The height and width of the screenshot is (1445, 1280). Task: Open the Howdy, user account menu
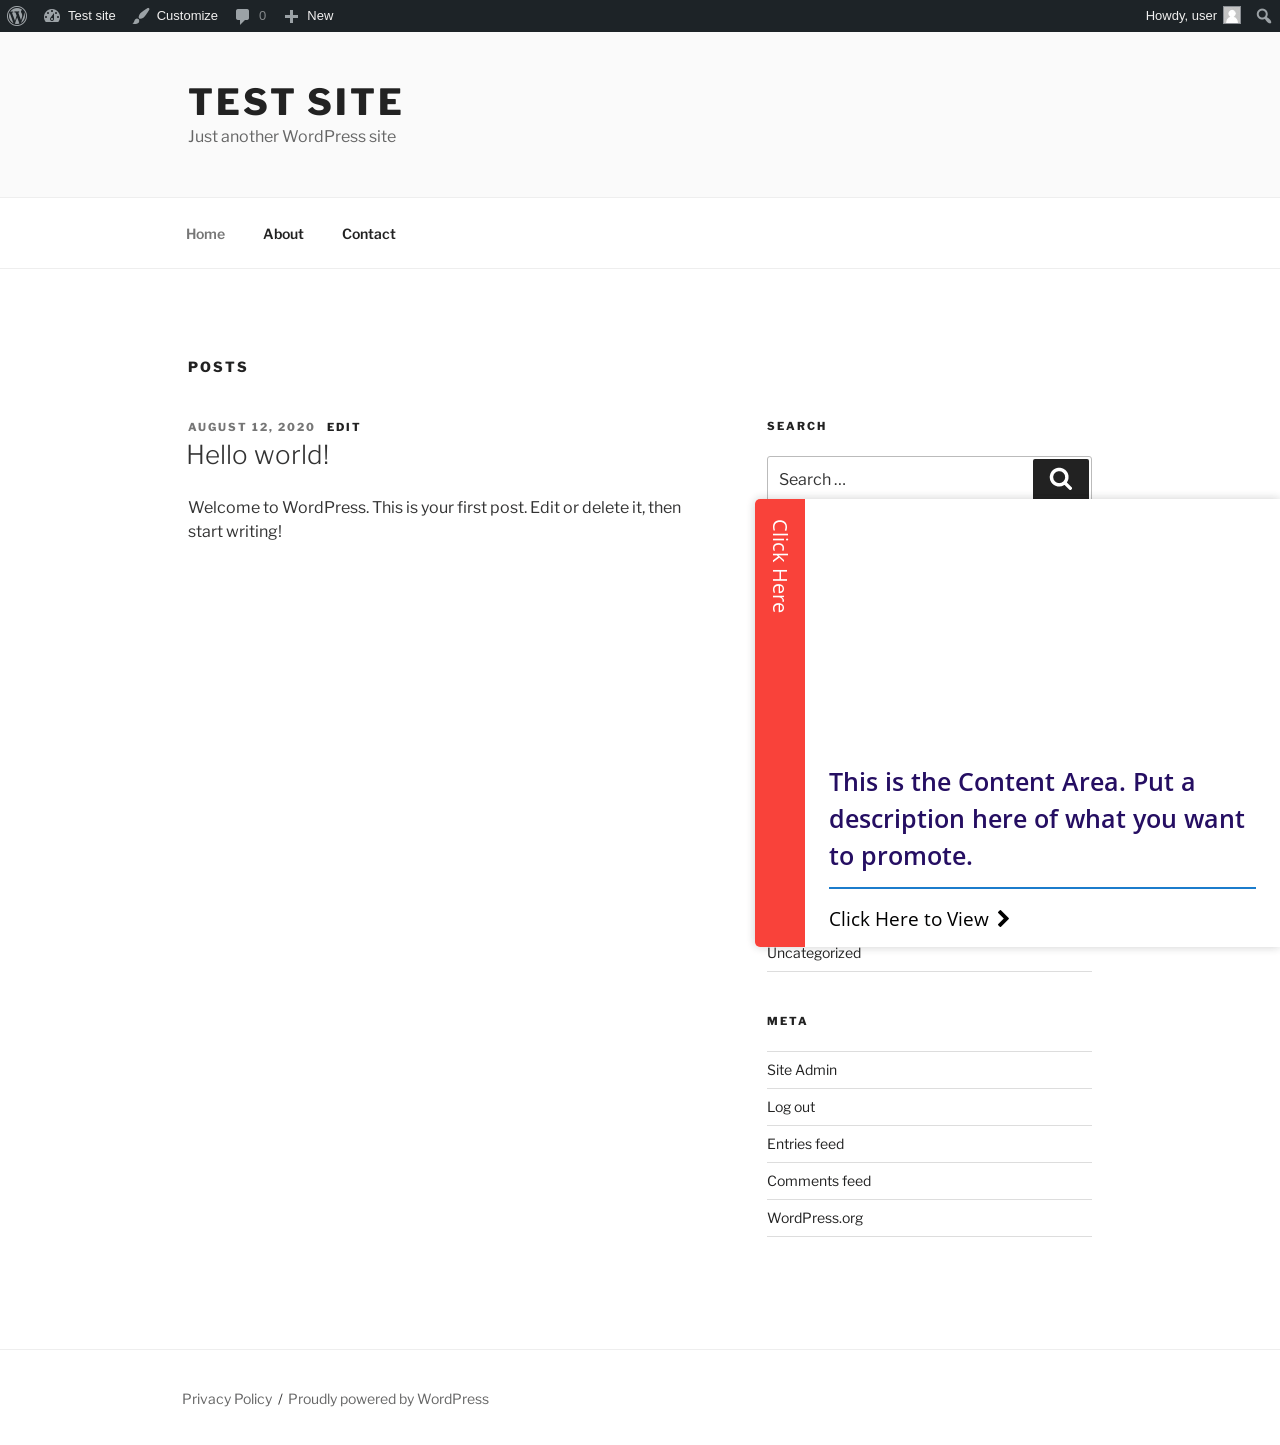click(1180, 16)
